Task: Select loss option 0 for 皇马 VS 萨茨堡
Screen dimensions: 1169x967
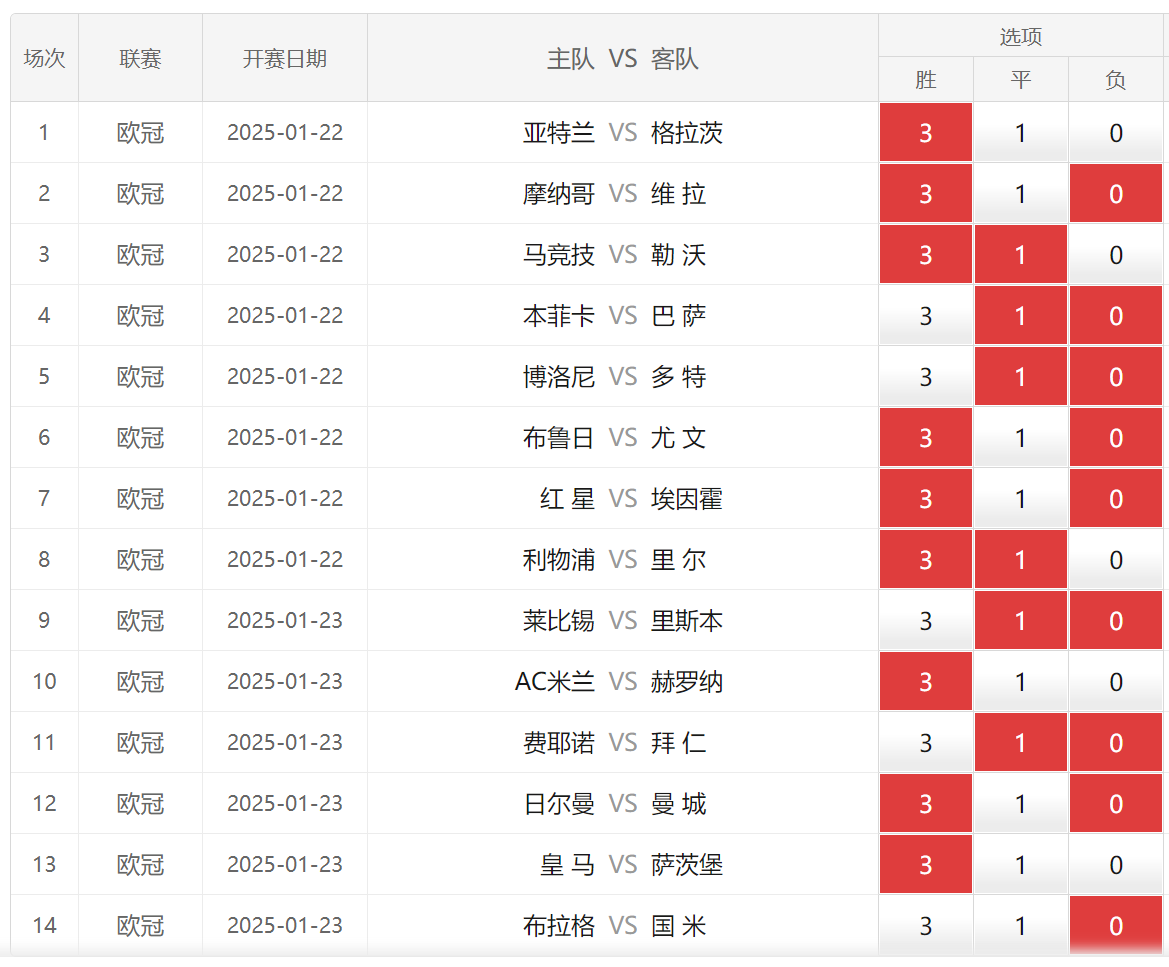Action: click(x=1115, y=865)
